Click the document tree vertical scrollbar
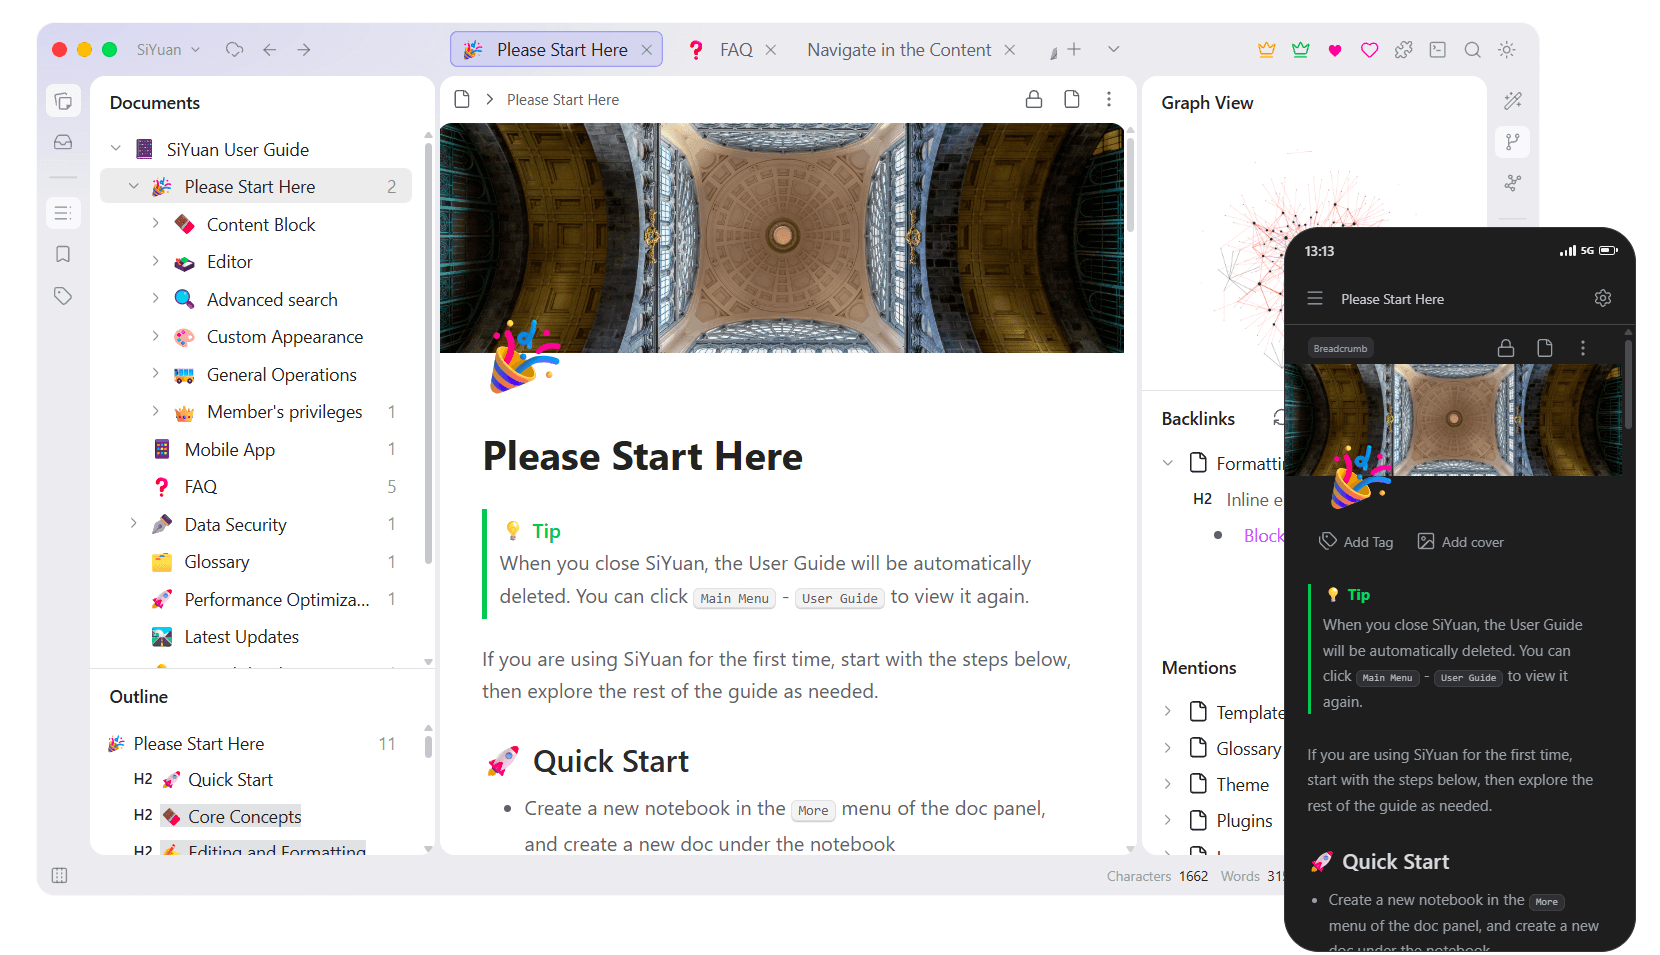Viewport: 1660px width, 955px height. [429, 354]
